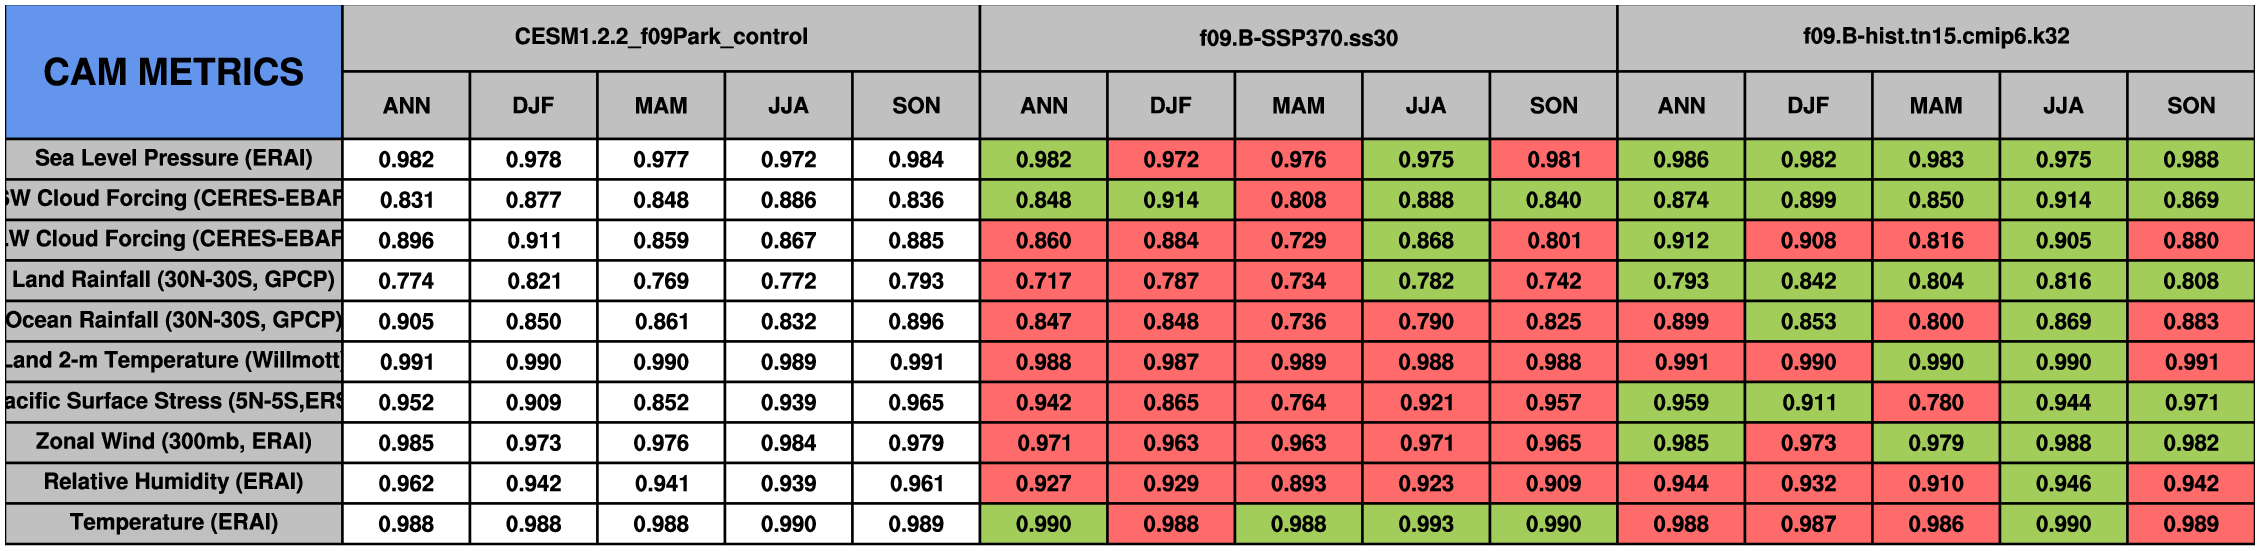
Task: Open the CESM1.2.2_f09Park_control case header
Action: tap(661, 37)
